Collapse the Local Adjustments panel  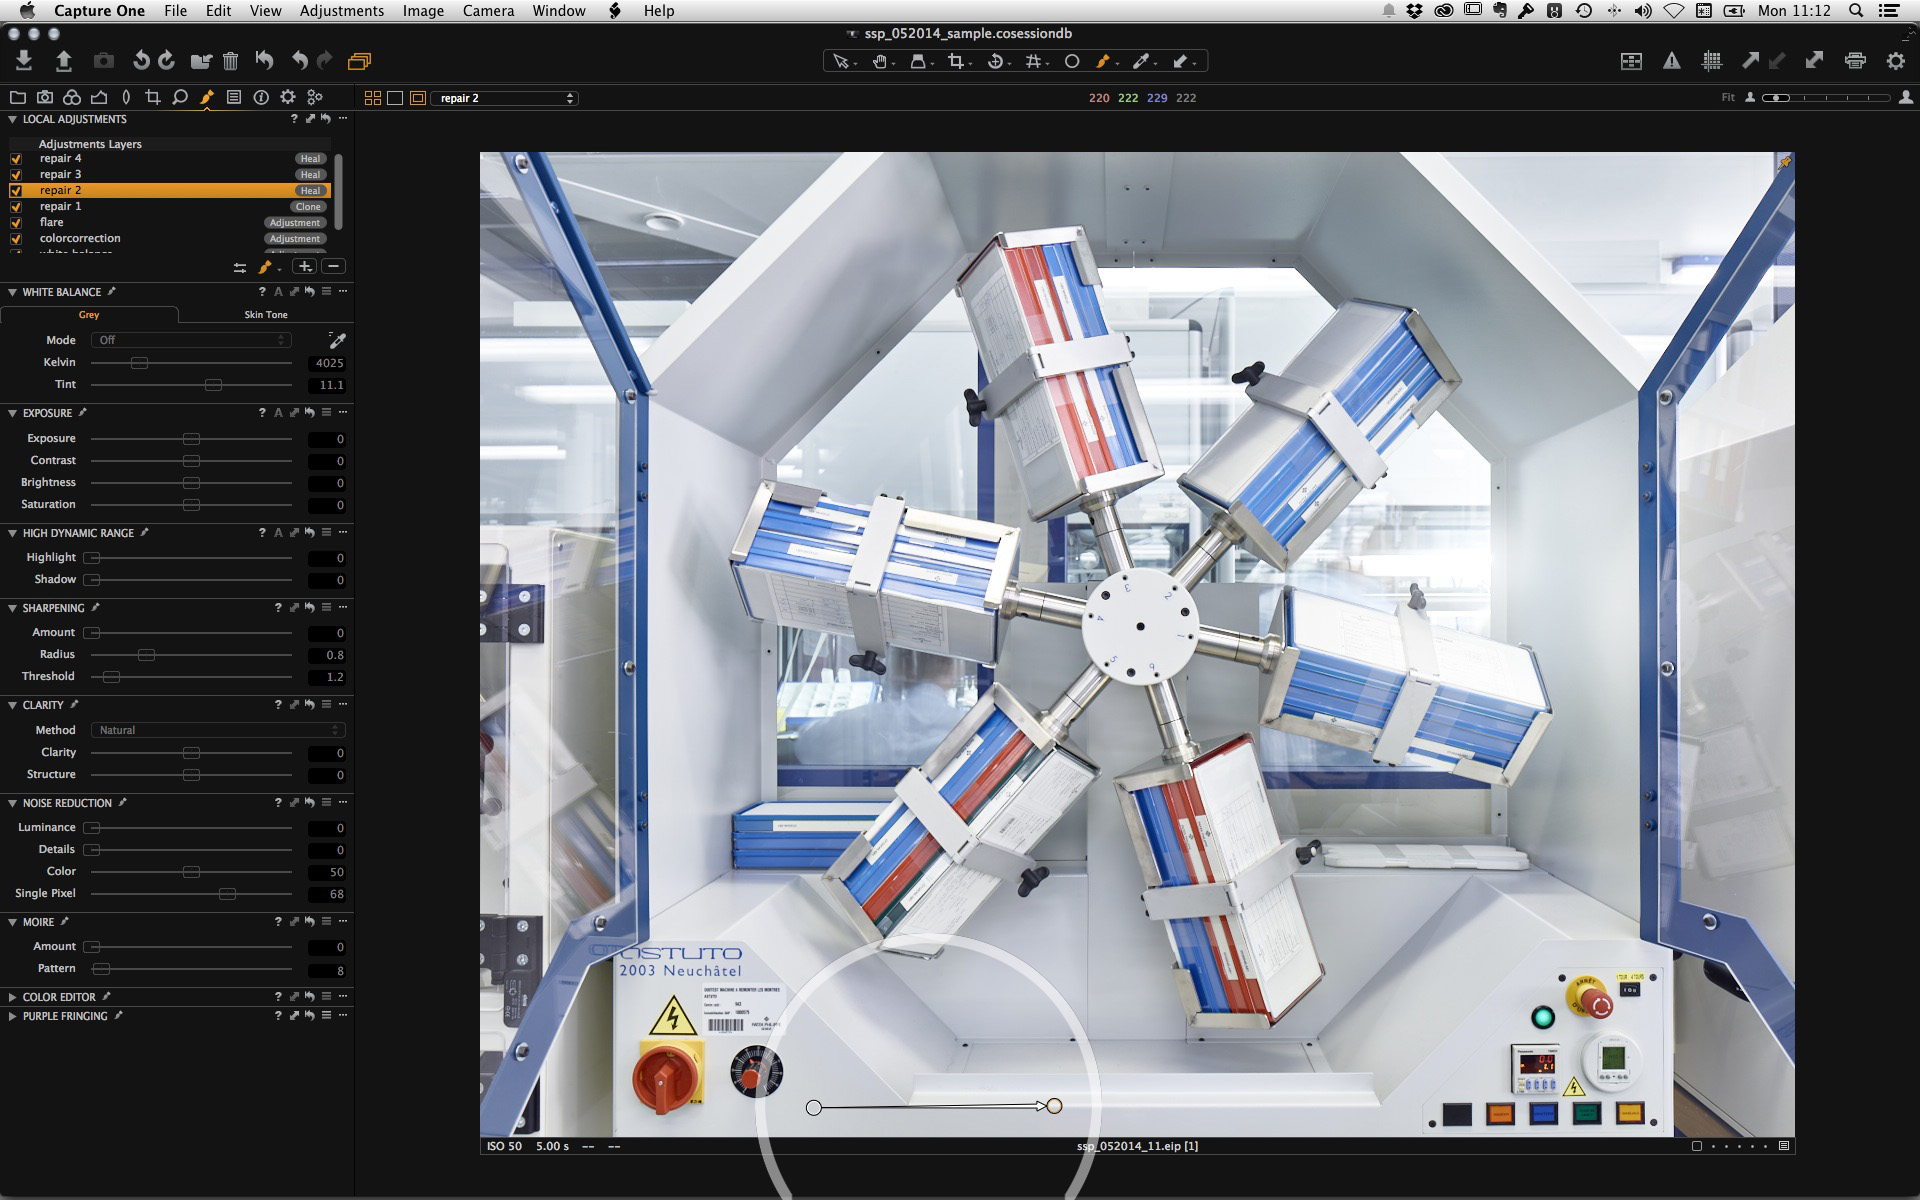coord(12,119)
